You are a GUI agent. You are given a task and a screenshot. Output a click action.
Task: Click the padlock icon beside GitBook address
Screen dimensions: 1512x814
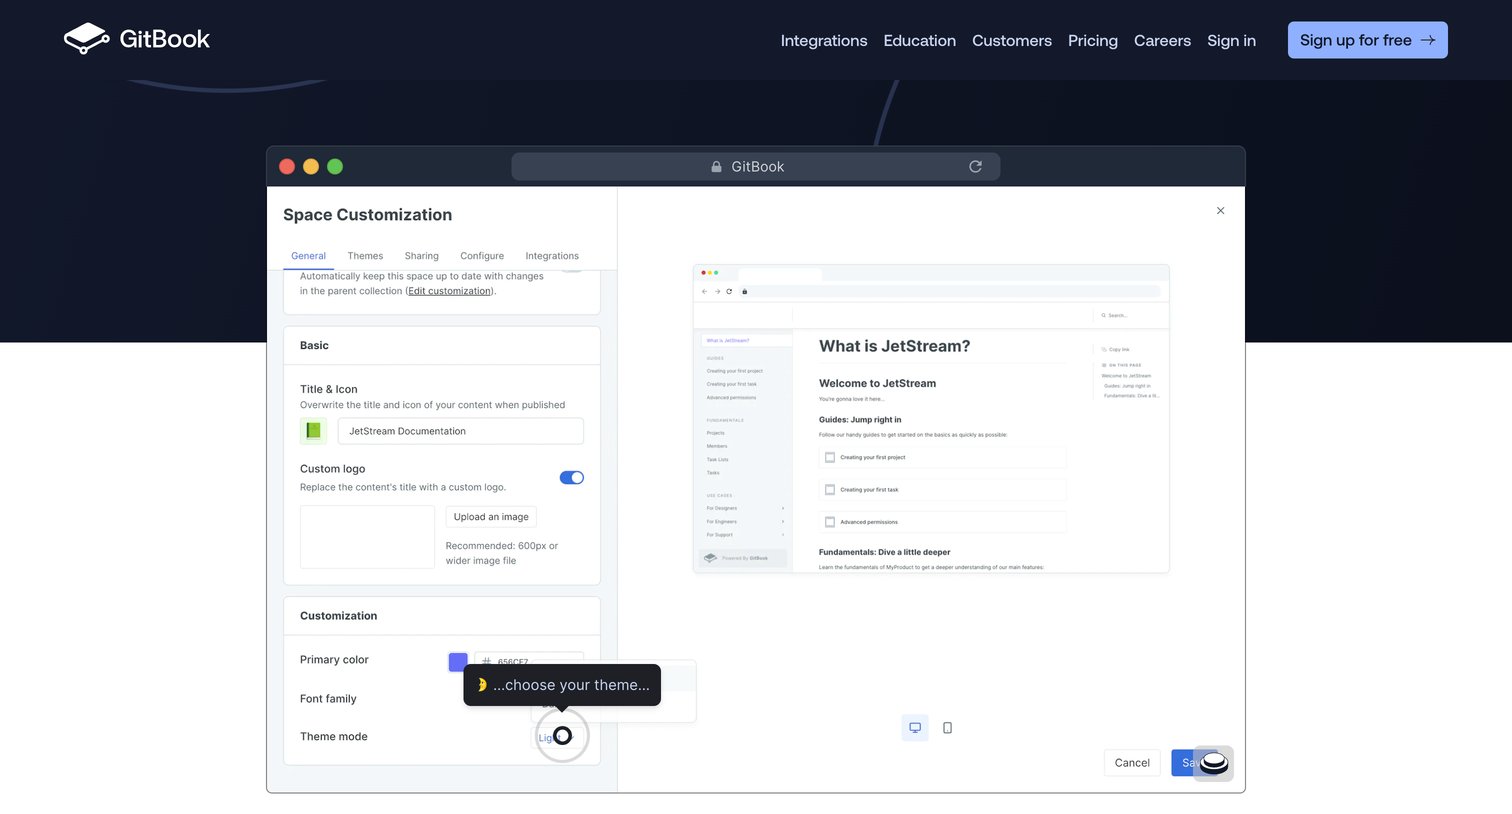[716, 167]
